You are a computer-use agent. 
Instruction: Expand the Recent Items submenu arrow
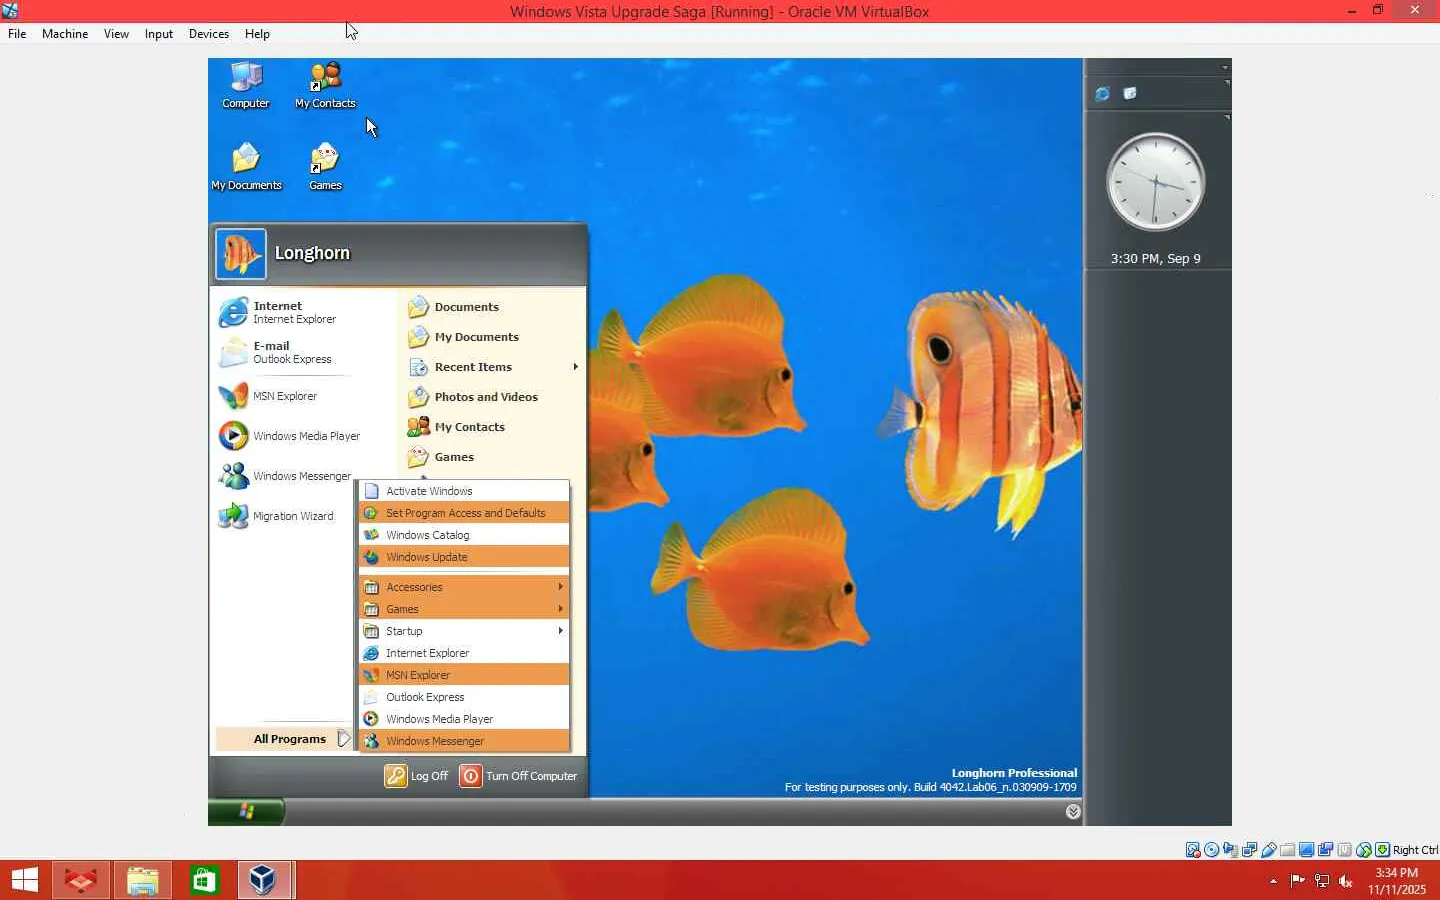[x=575, y=367]
